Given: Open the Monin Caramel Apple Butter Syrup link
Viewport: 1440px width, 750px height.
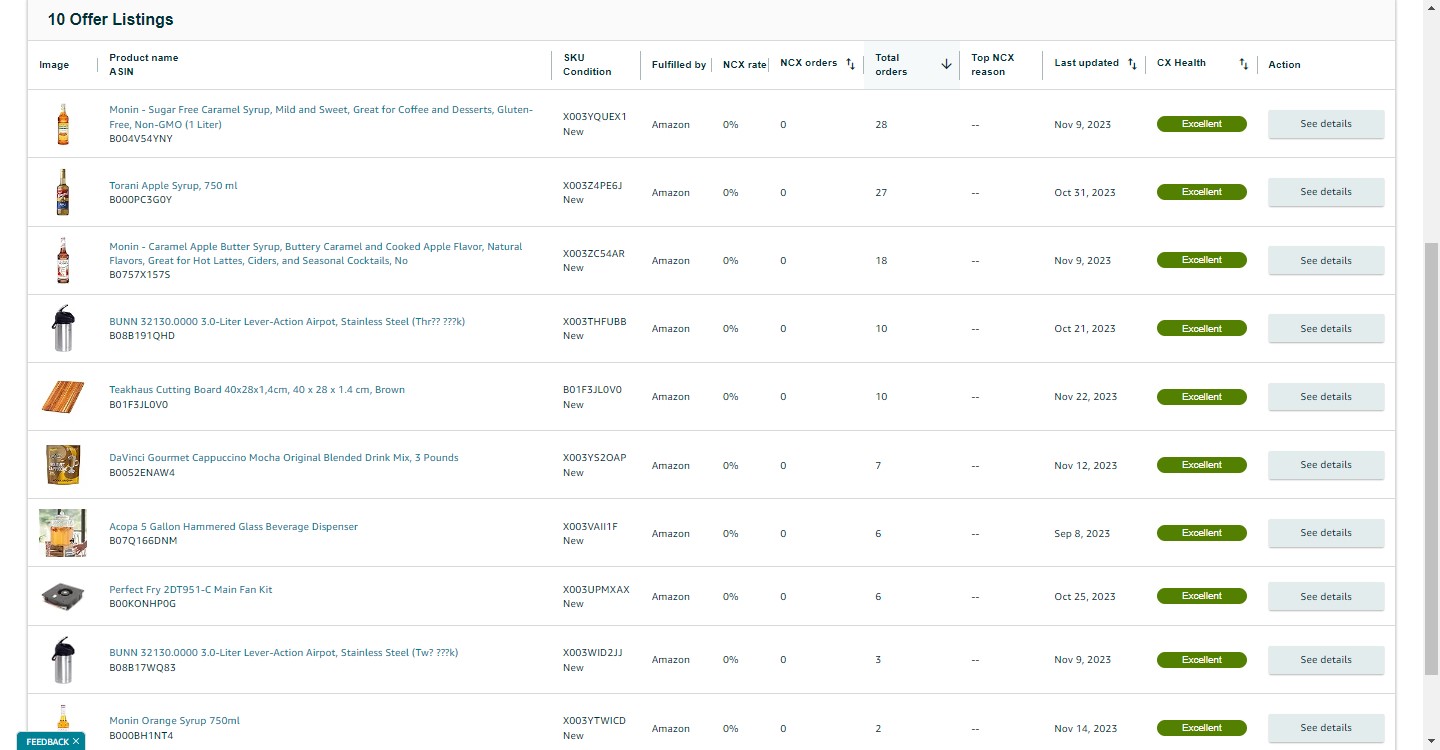Looking at the screenshot, I should point(316,254).
